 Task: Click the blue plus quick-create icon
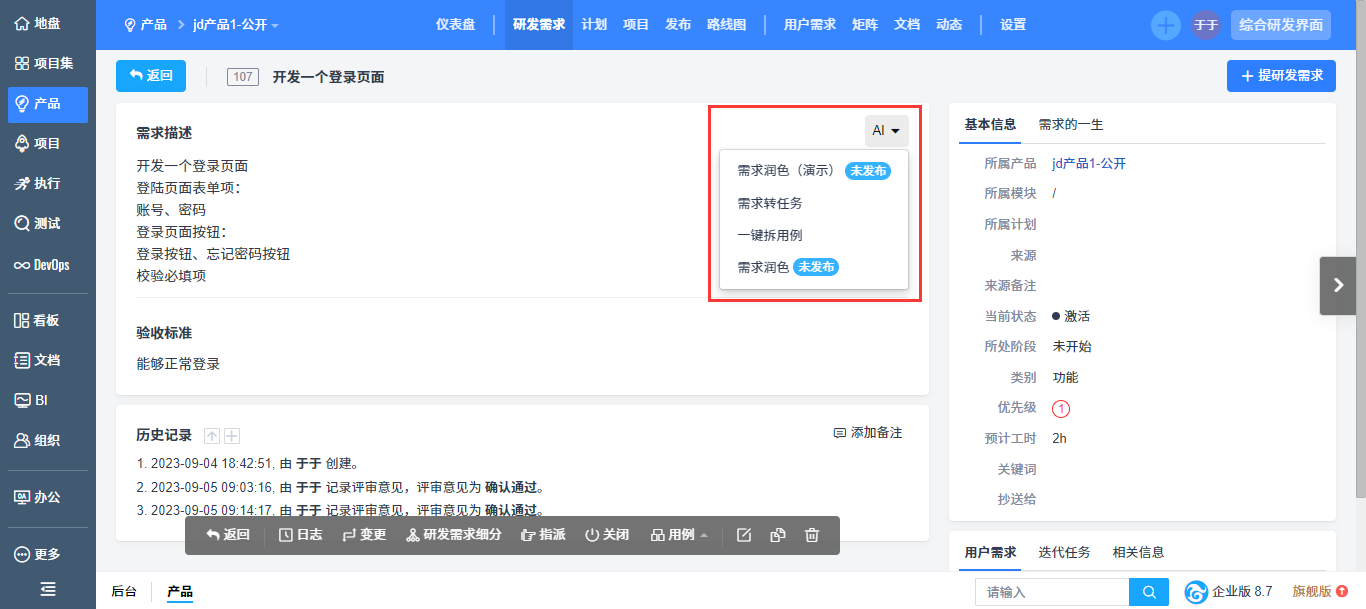(x=1165, y=25)
